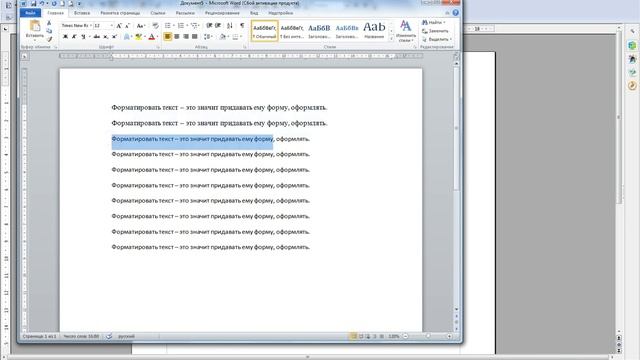This screenshot has height=360, width=640.
Task: Open the multilevel list dropdown
Action: (196, 26)
